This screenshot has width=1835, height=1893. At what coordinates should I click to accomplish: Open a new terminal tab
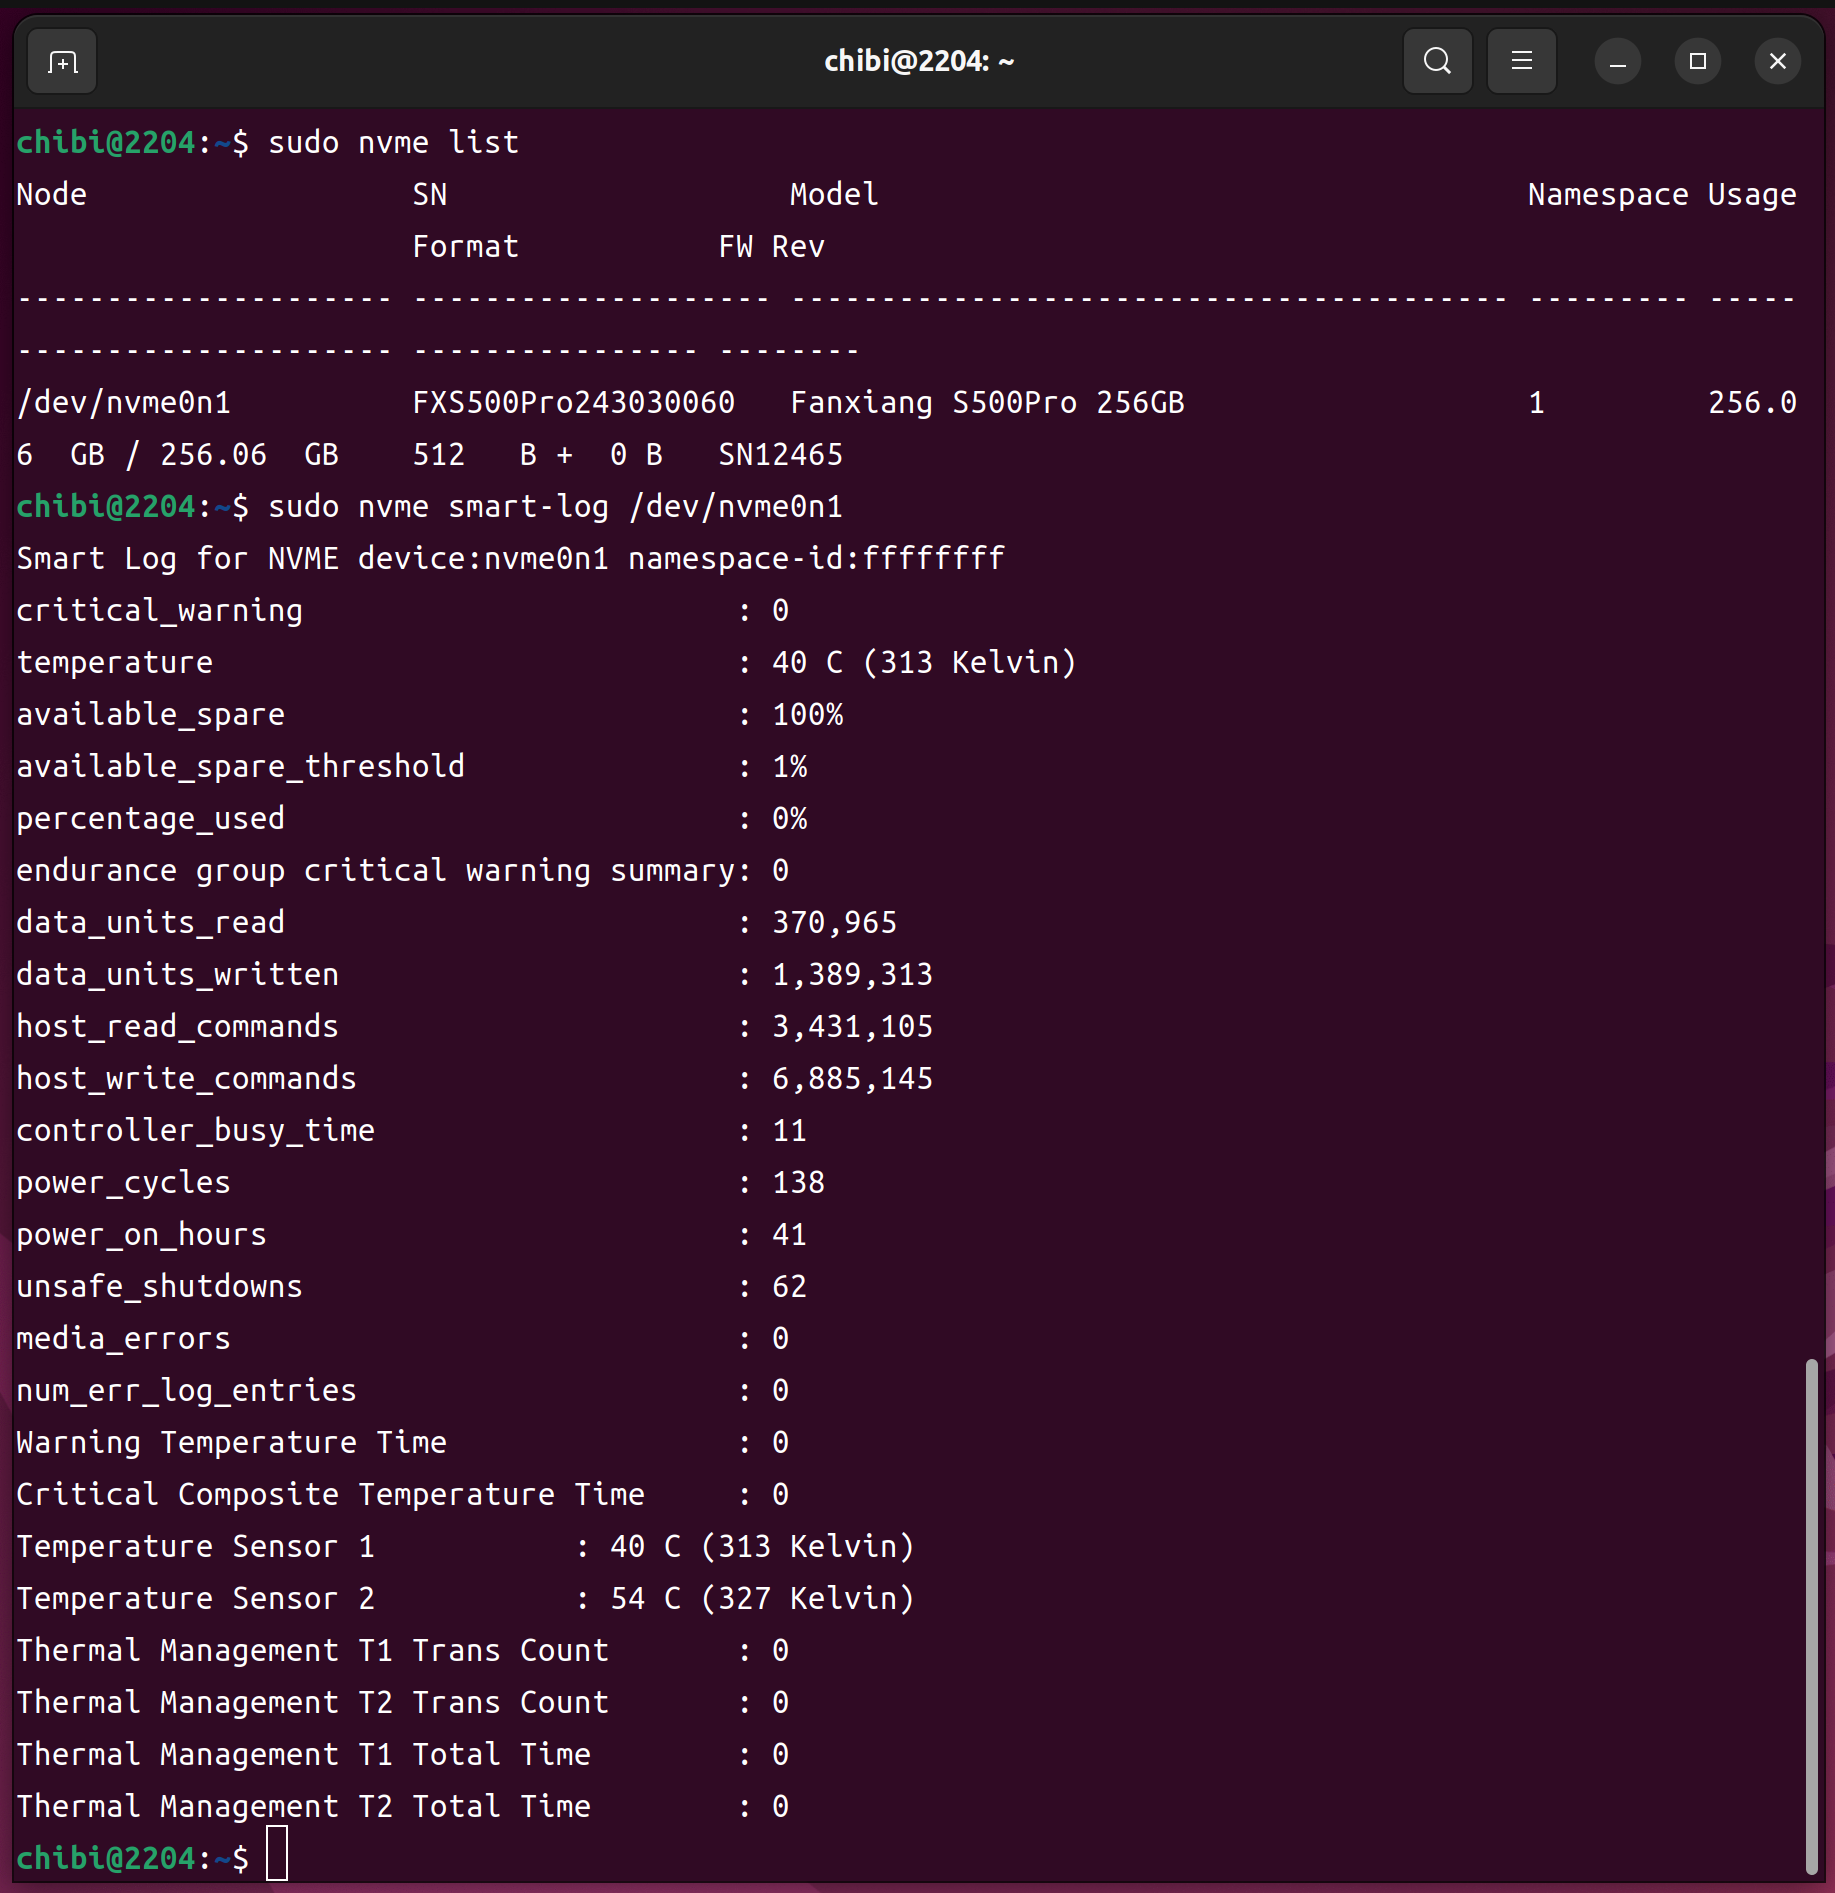(x=62, y=62)
